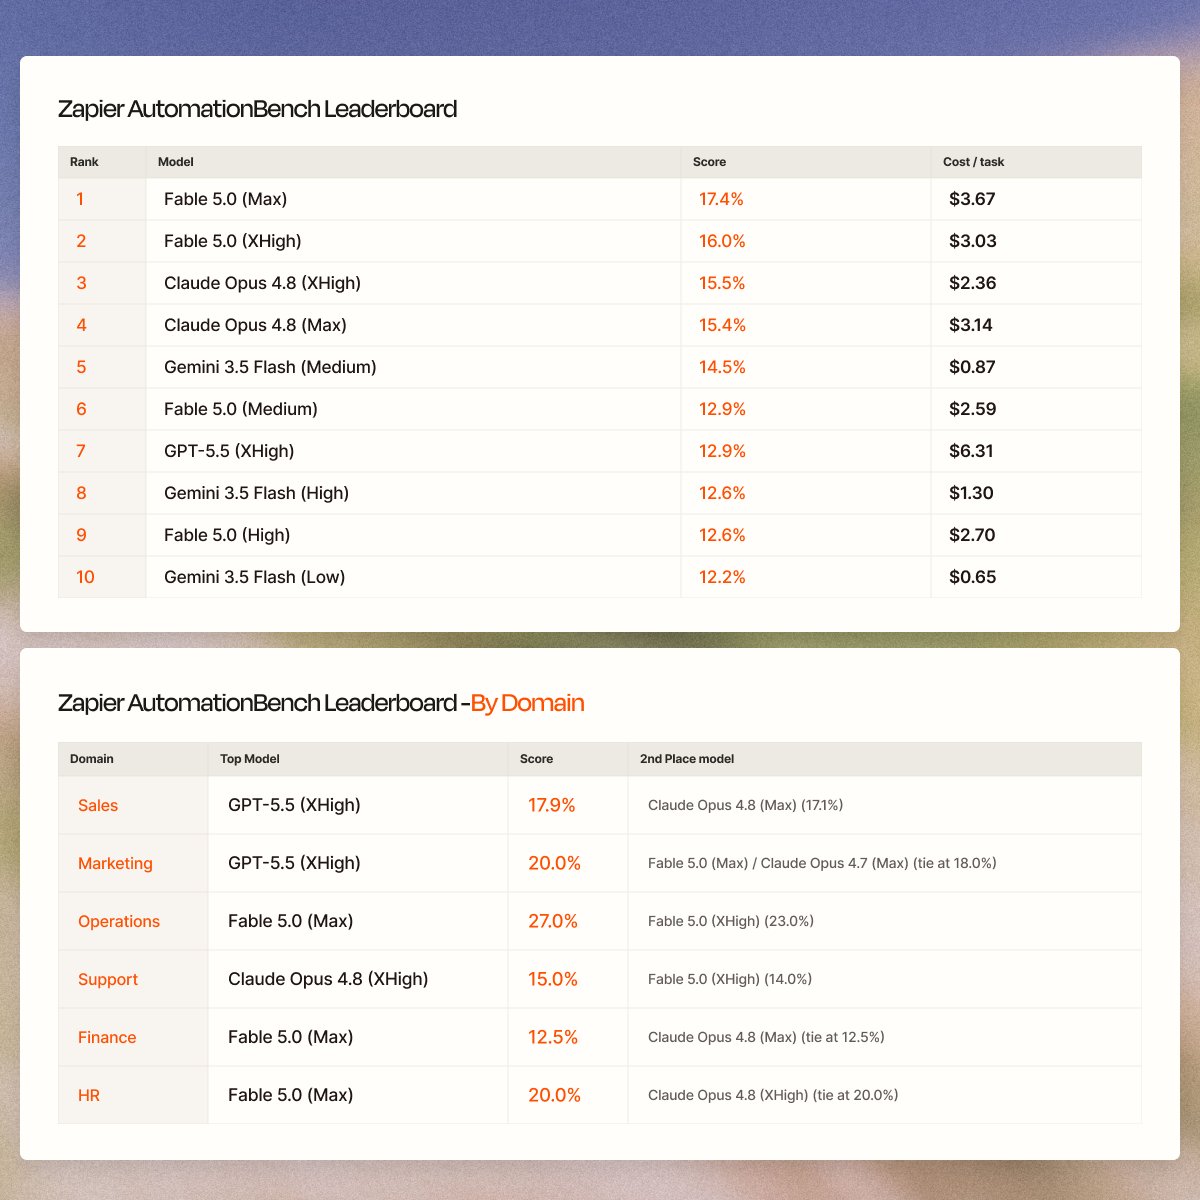Click the Marketing top model 'GPT-5.5 (XHigh)'

click(294, 863)
